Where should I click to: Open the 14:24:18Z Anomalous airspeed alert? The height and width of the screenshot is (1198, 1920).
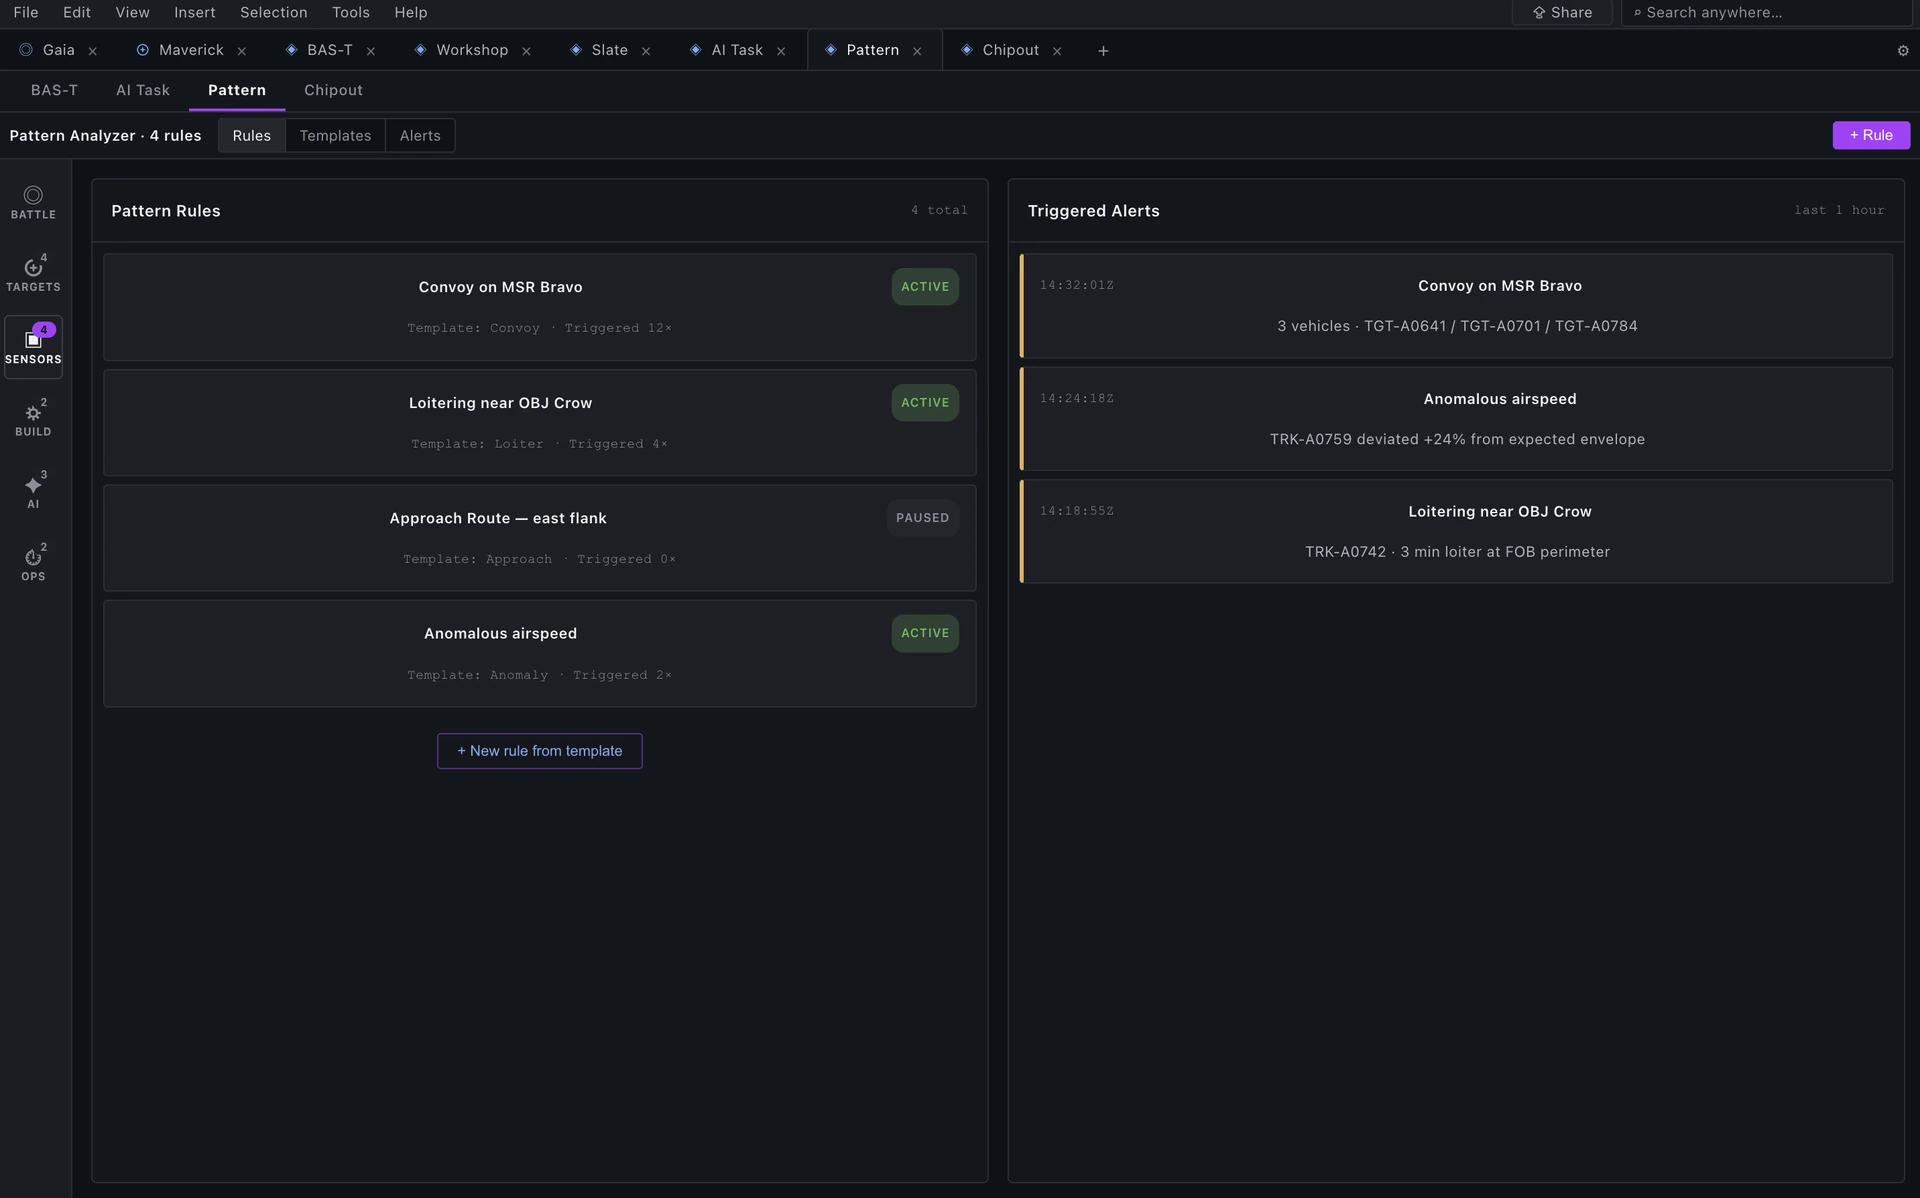(1456, 419)
